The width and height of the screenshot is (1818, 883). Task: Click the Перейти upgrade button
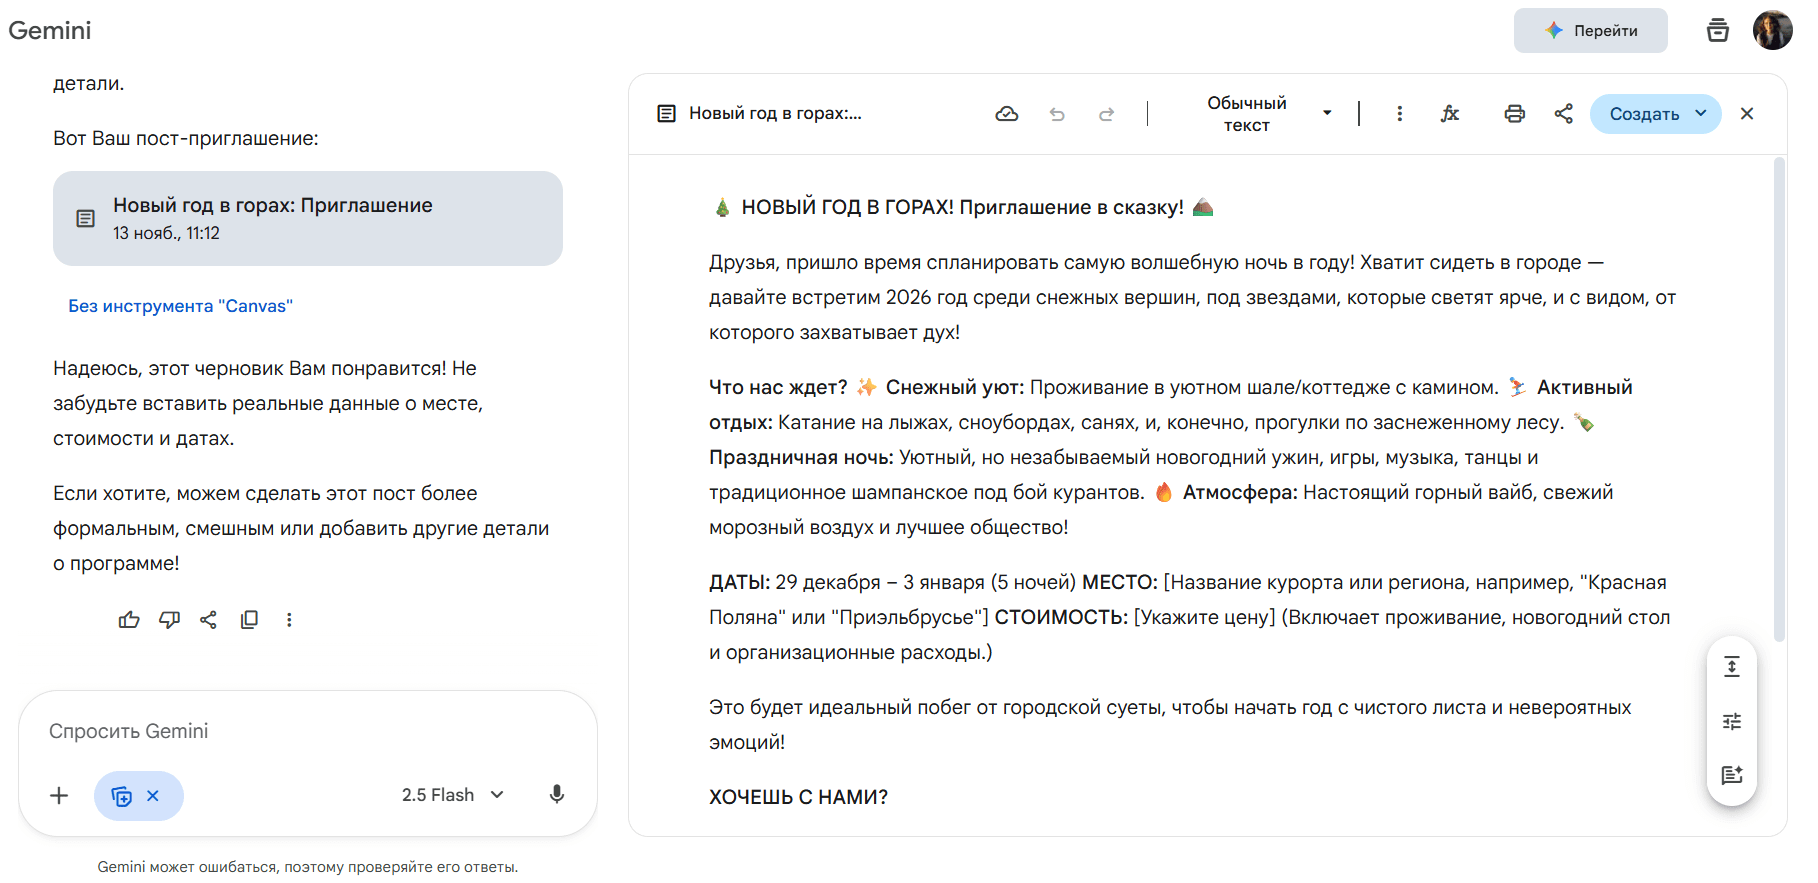1590,31
